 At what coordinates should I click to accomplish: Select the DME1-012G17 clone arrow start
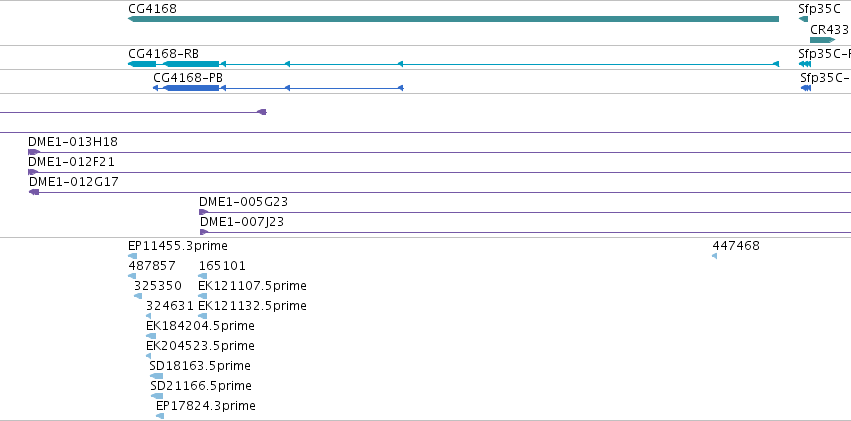tap(34, 192)
